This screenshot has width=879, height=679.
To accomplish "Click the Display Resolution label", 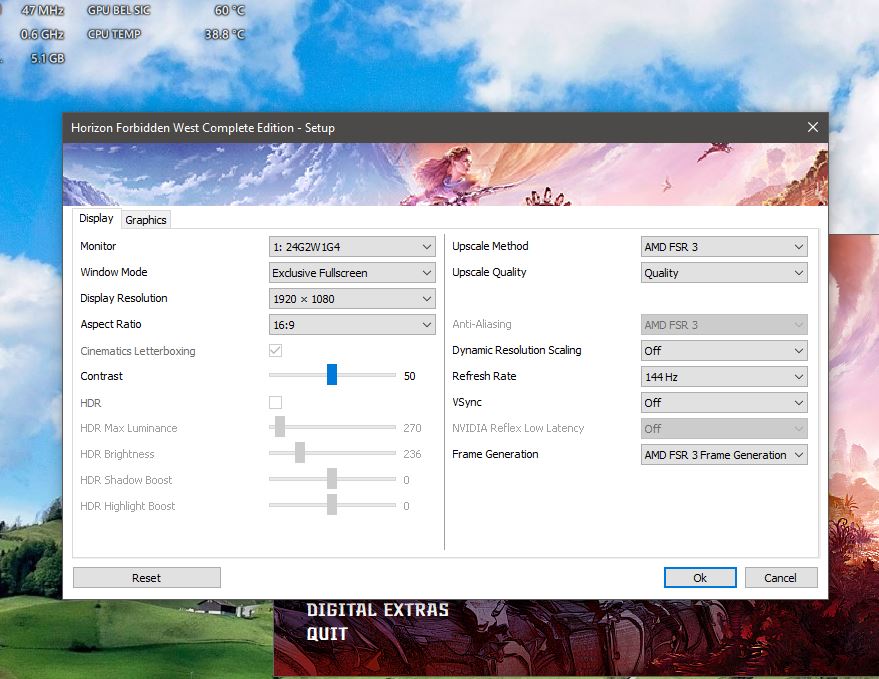I will click(124, 298).
